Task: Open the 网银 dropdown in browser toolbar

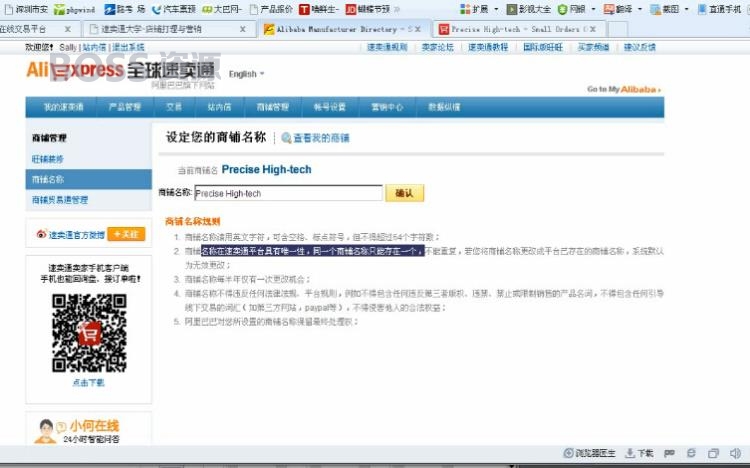Action: pyautogui.click(x=577, y=9)
